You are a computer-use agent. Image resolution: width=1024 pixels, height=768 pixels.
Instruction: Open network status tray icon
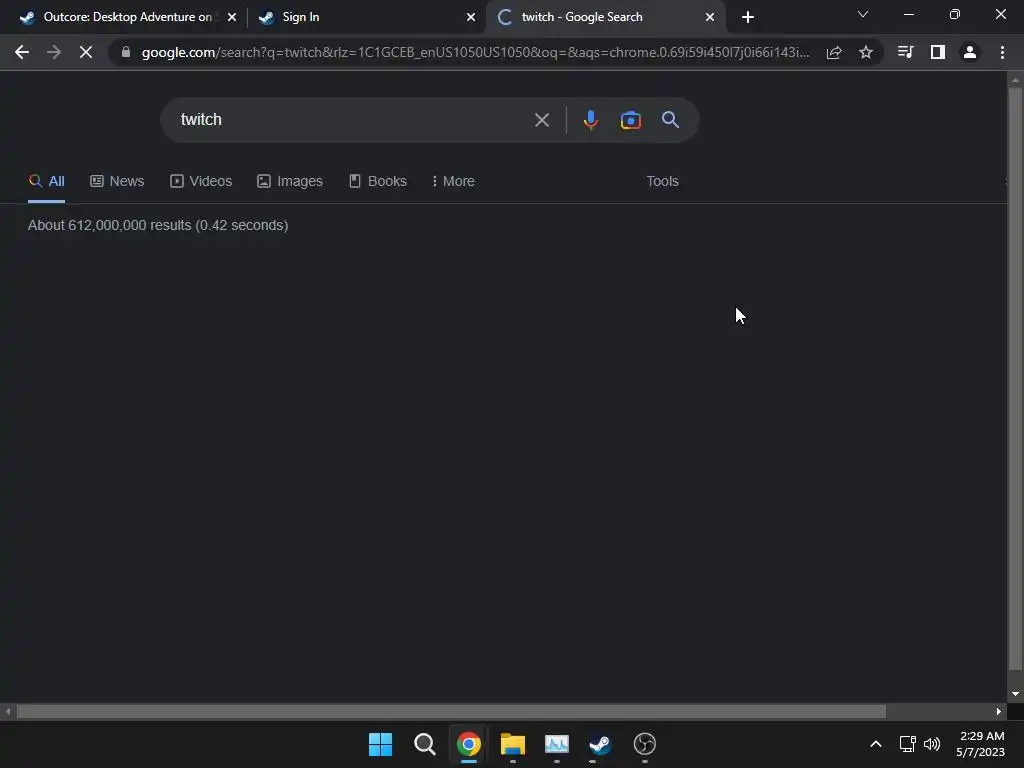pyautogui.click(x=907, y=744)
